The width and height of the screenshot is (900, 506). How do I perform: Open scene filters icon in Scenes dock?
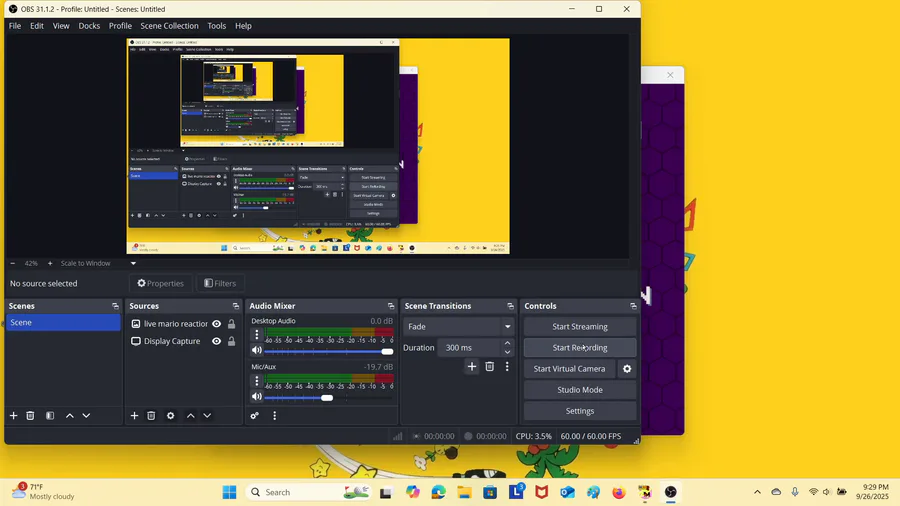coord(50,415)
